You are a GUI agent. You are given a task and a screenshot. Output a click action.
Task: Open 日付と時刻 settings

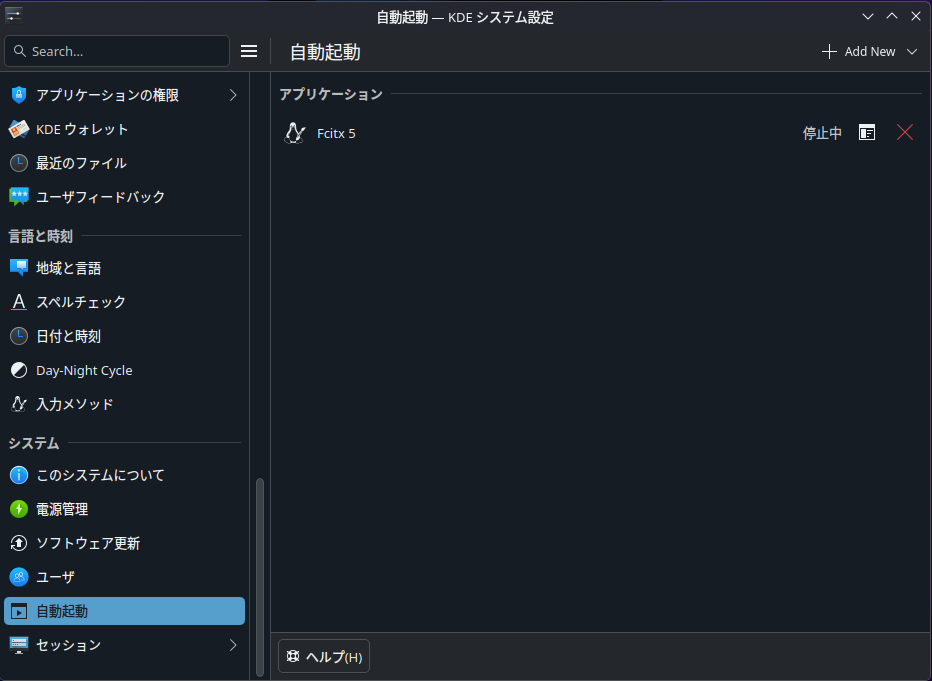[68, 336]
